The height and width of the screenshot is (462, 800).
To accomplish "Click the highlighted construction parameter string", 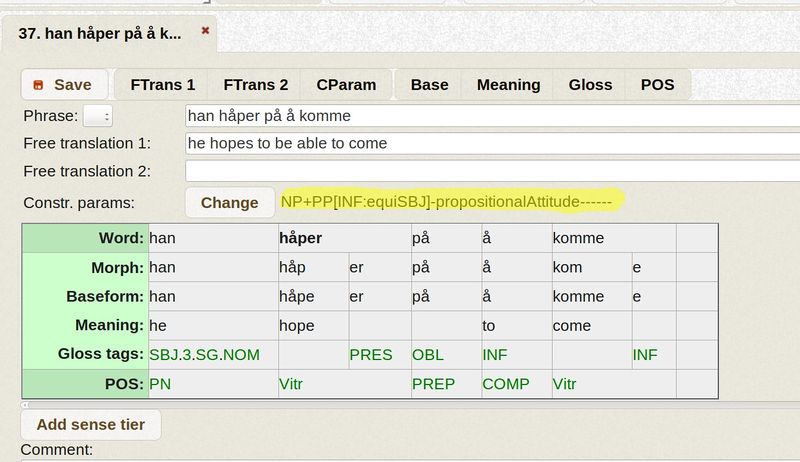I will [x=452, y=202].
